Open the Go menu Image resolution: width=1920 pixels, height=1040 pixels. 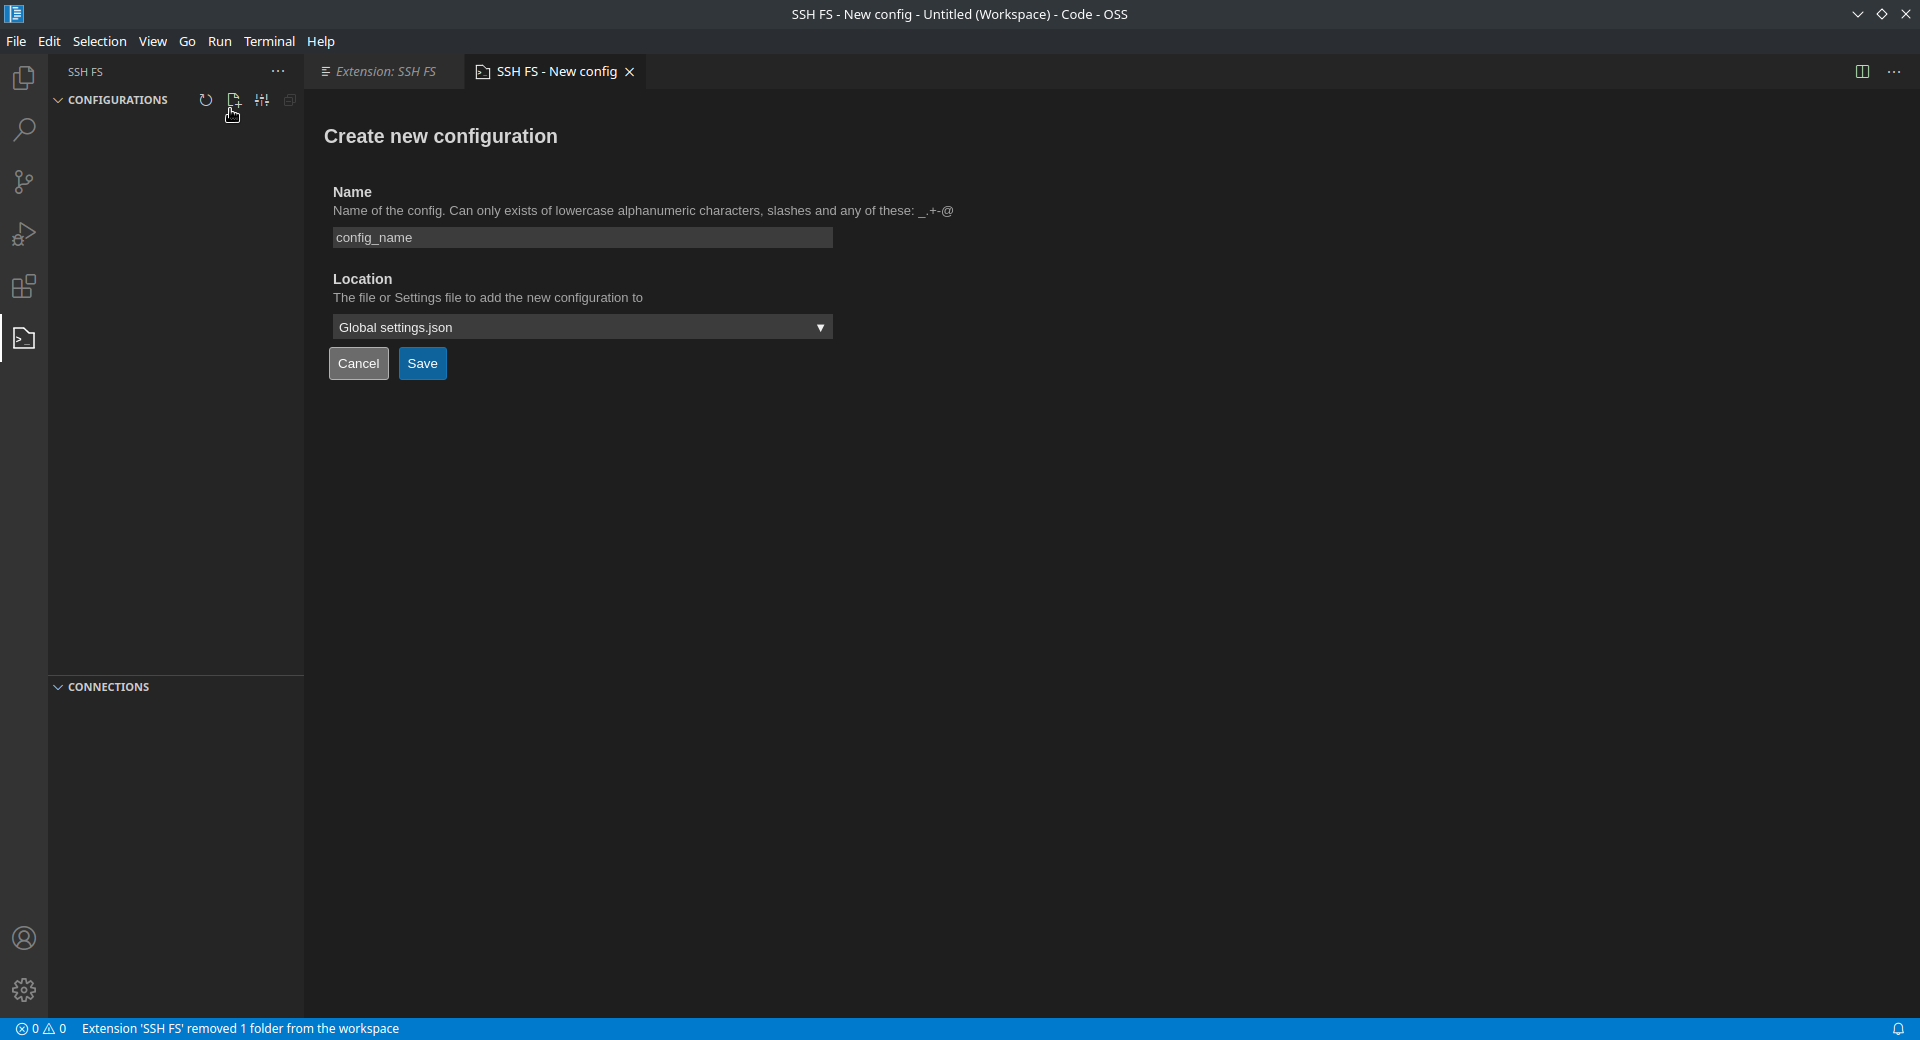point(187,41)
